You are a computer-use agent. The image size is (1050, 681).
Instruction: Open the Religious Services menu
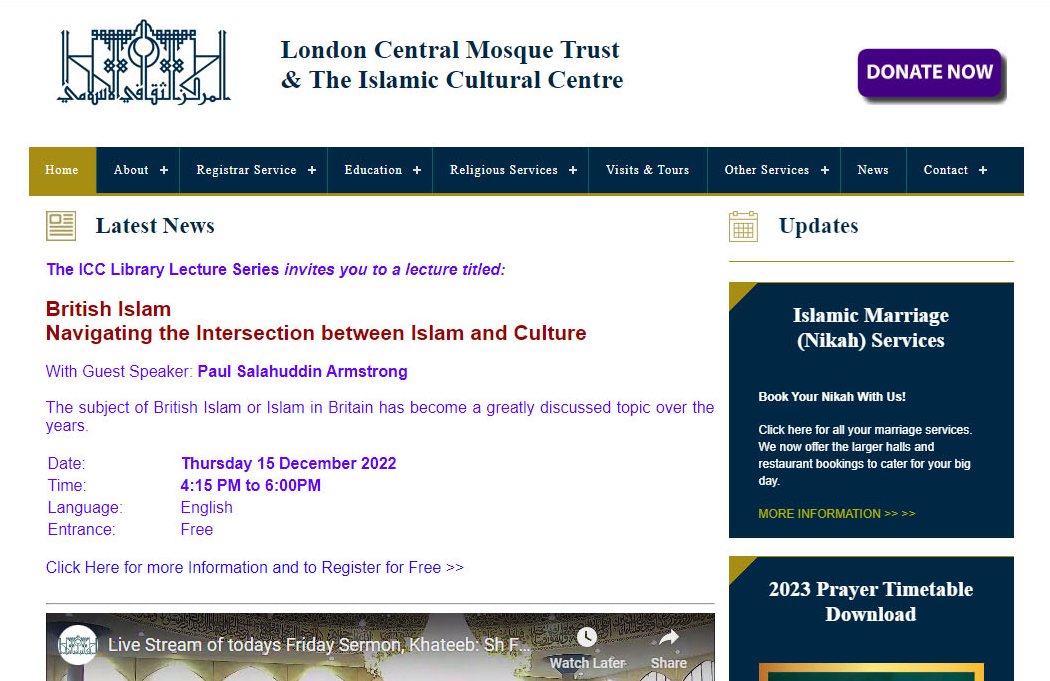504,170
